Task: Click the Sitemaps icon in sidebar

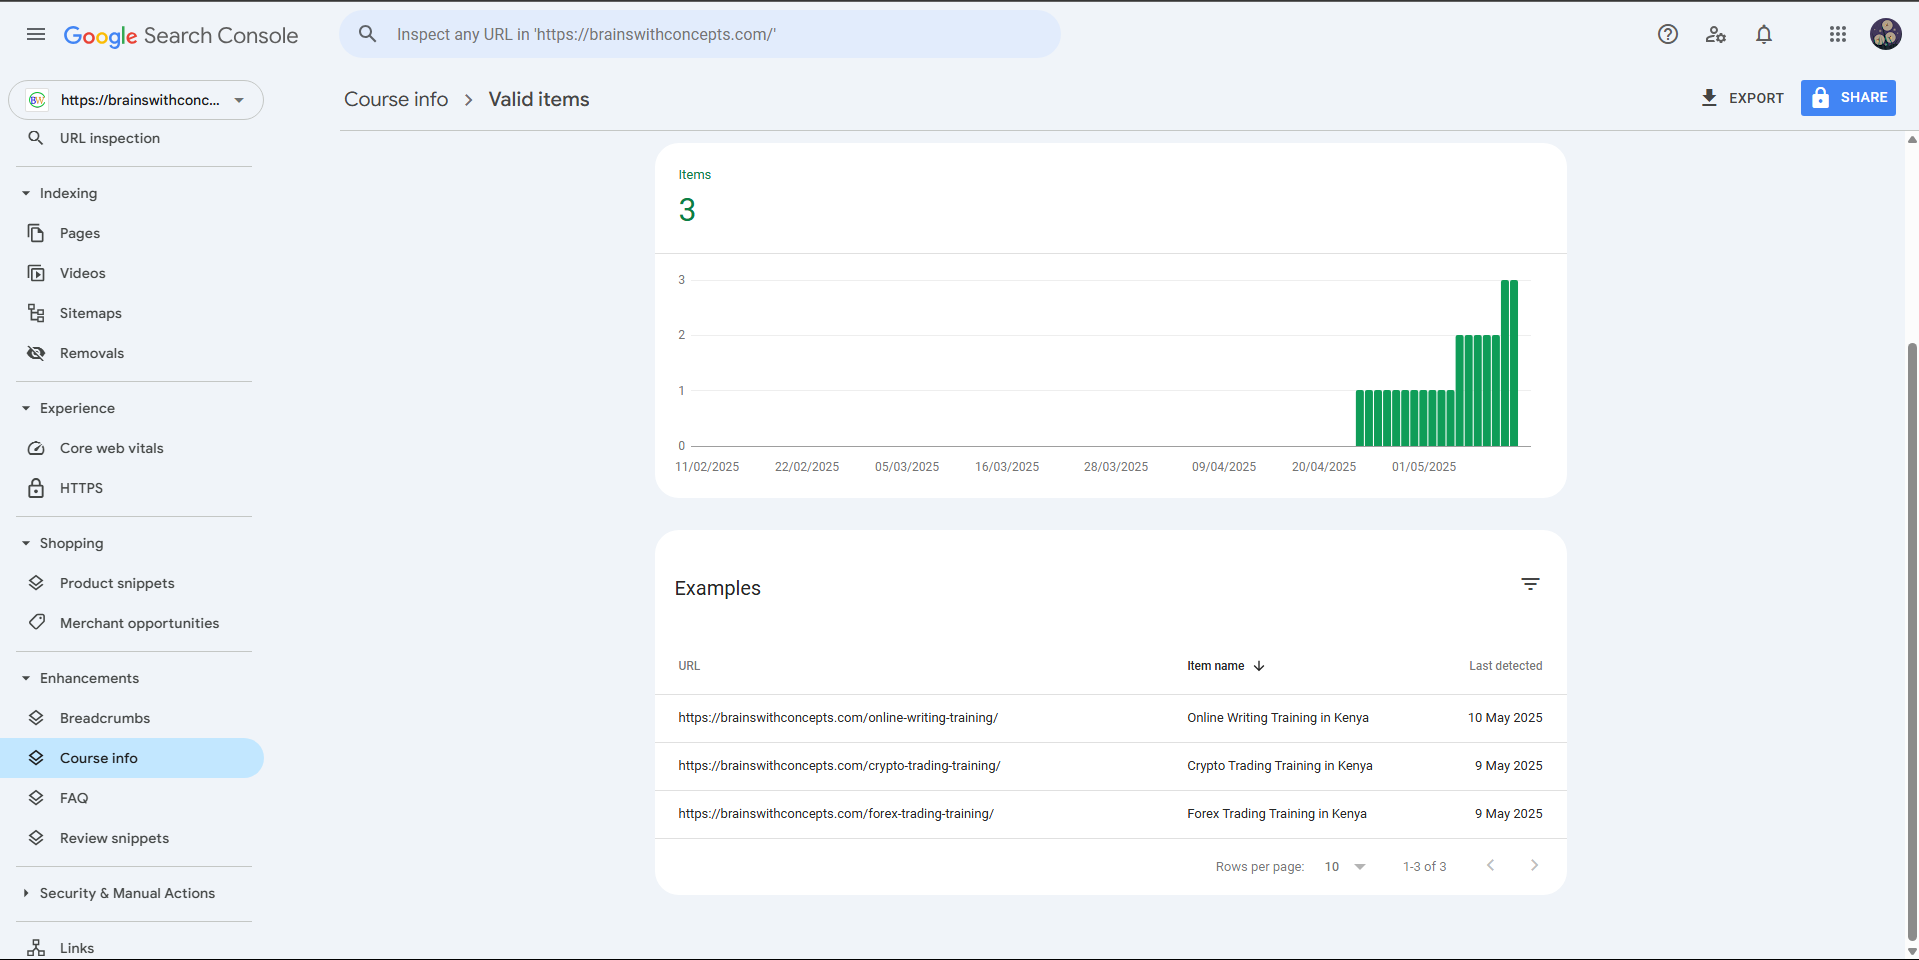Action: [x=36, y=313]
